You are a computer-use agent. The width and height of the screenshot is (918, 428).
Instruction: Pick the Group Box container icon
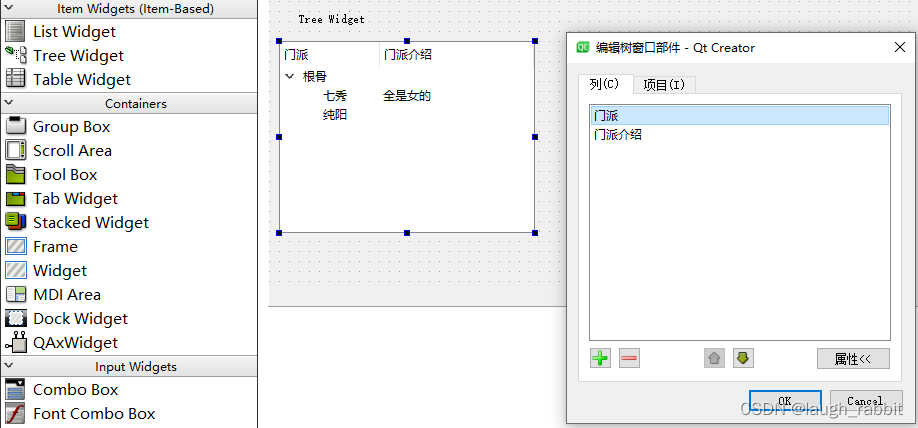(15, 126)
